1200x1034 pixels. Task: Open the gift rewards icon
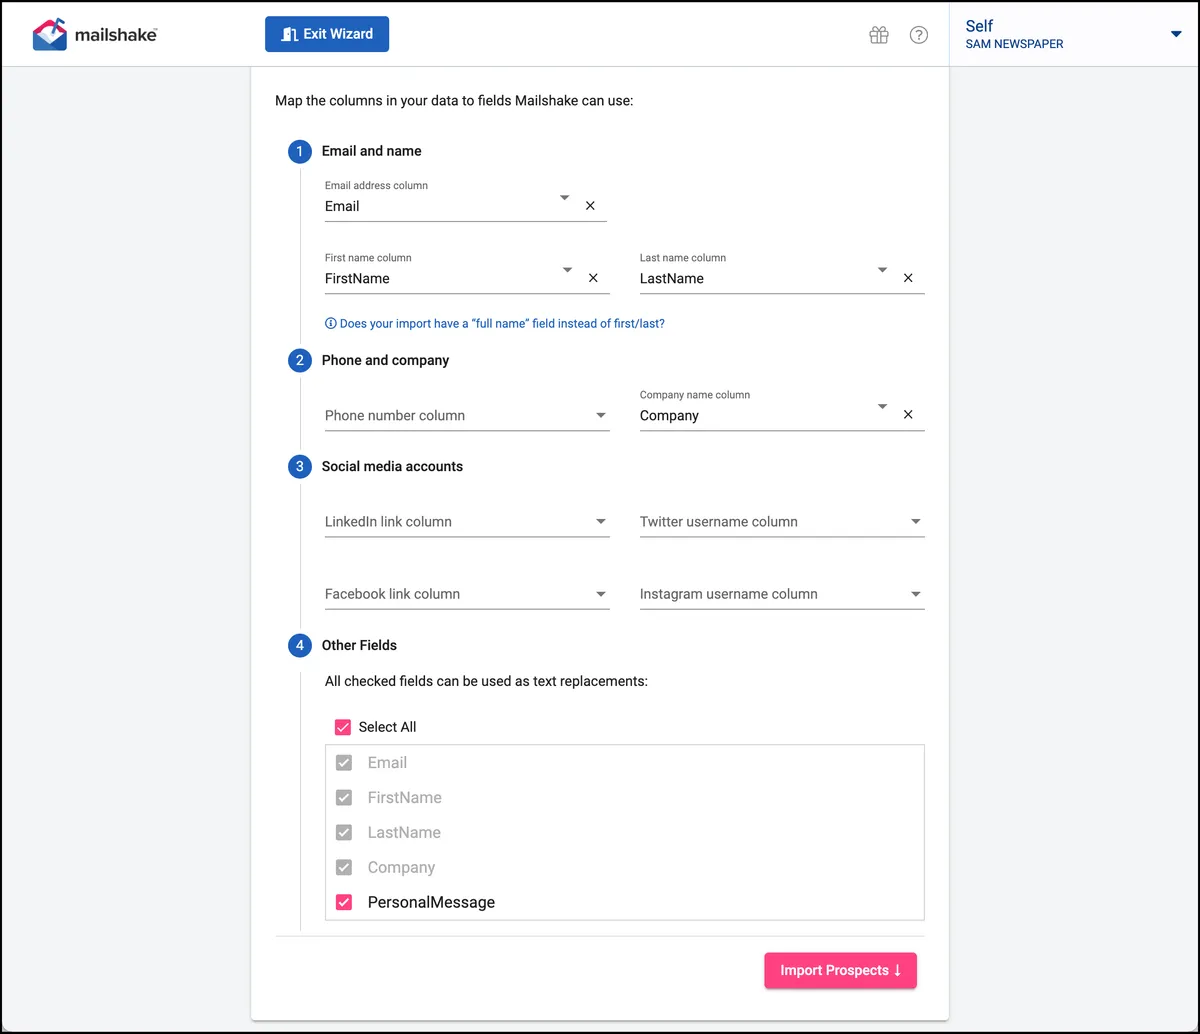click(879, 35)
